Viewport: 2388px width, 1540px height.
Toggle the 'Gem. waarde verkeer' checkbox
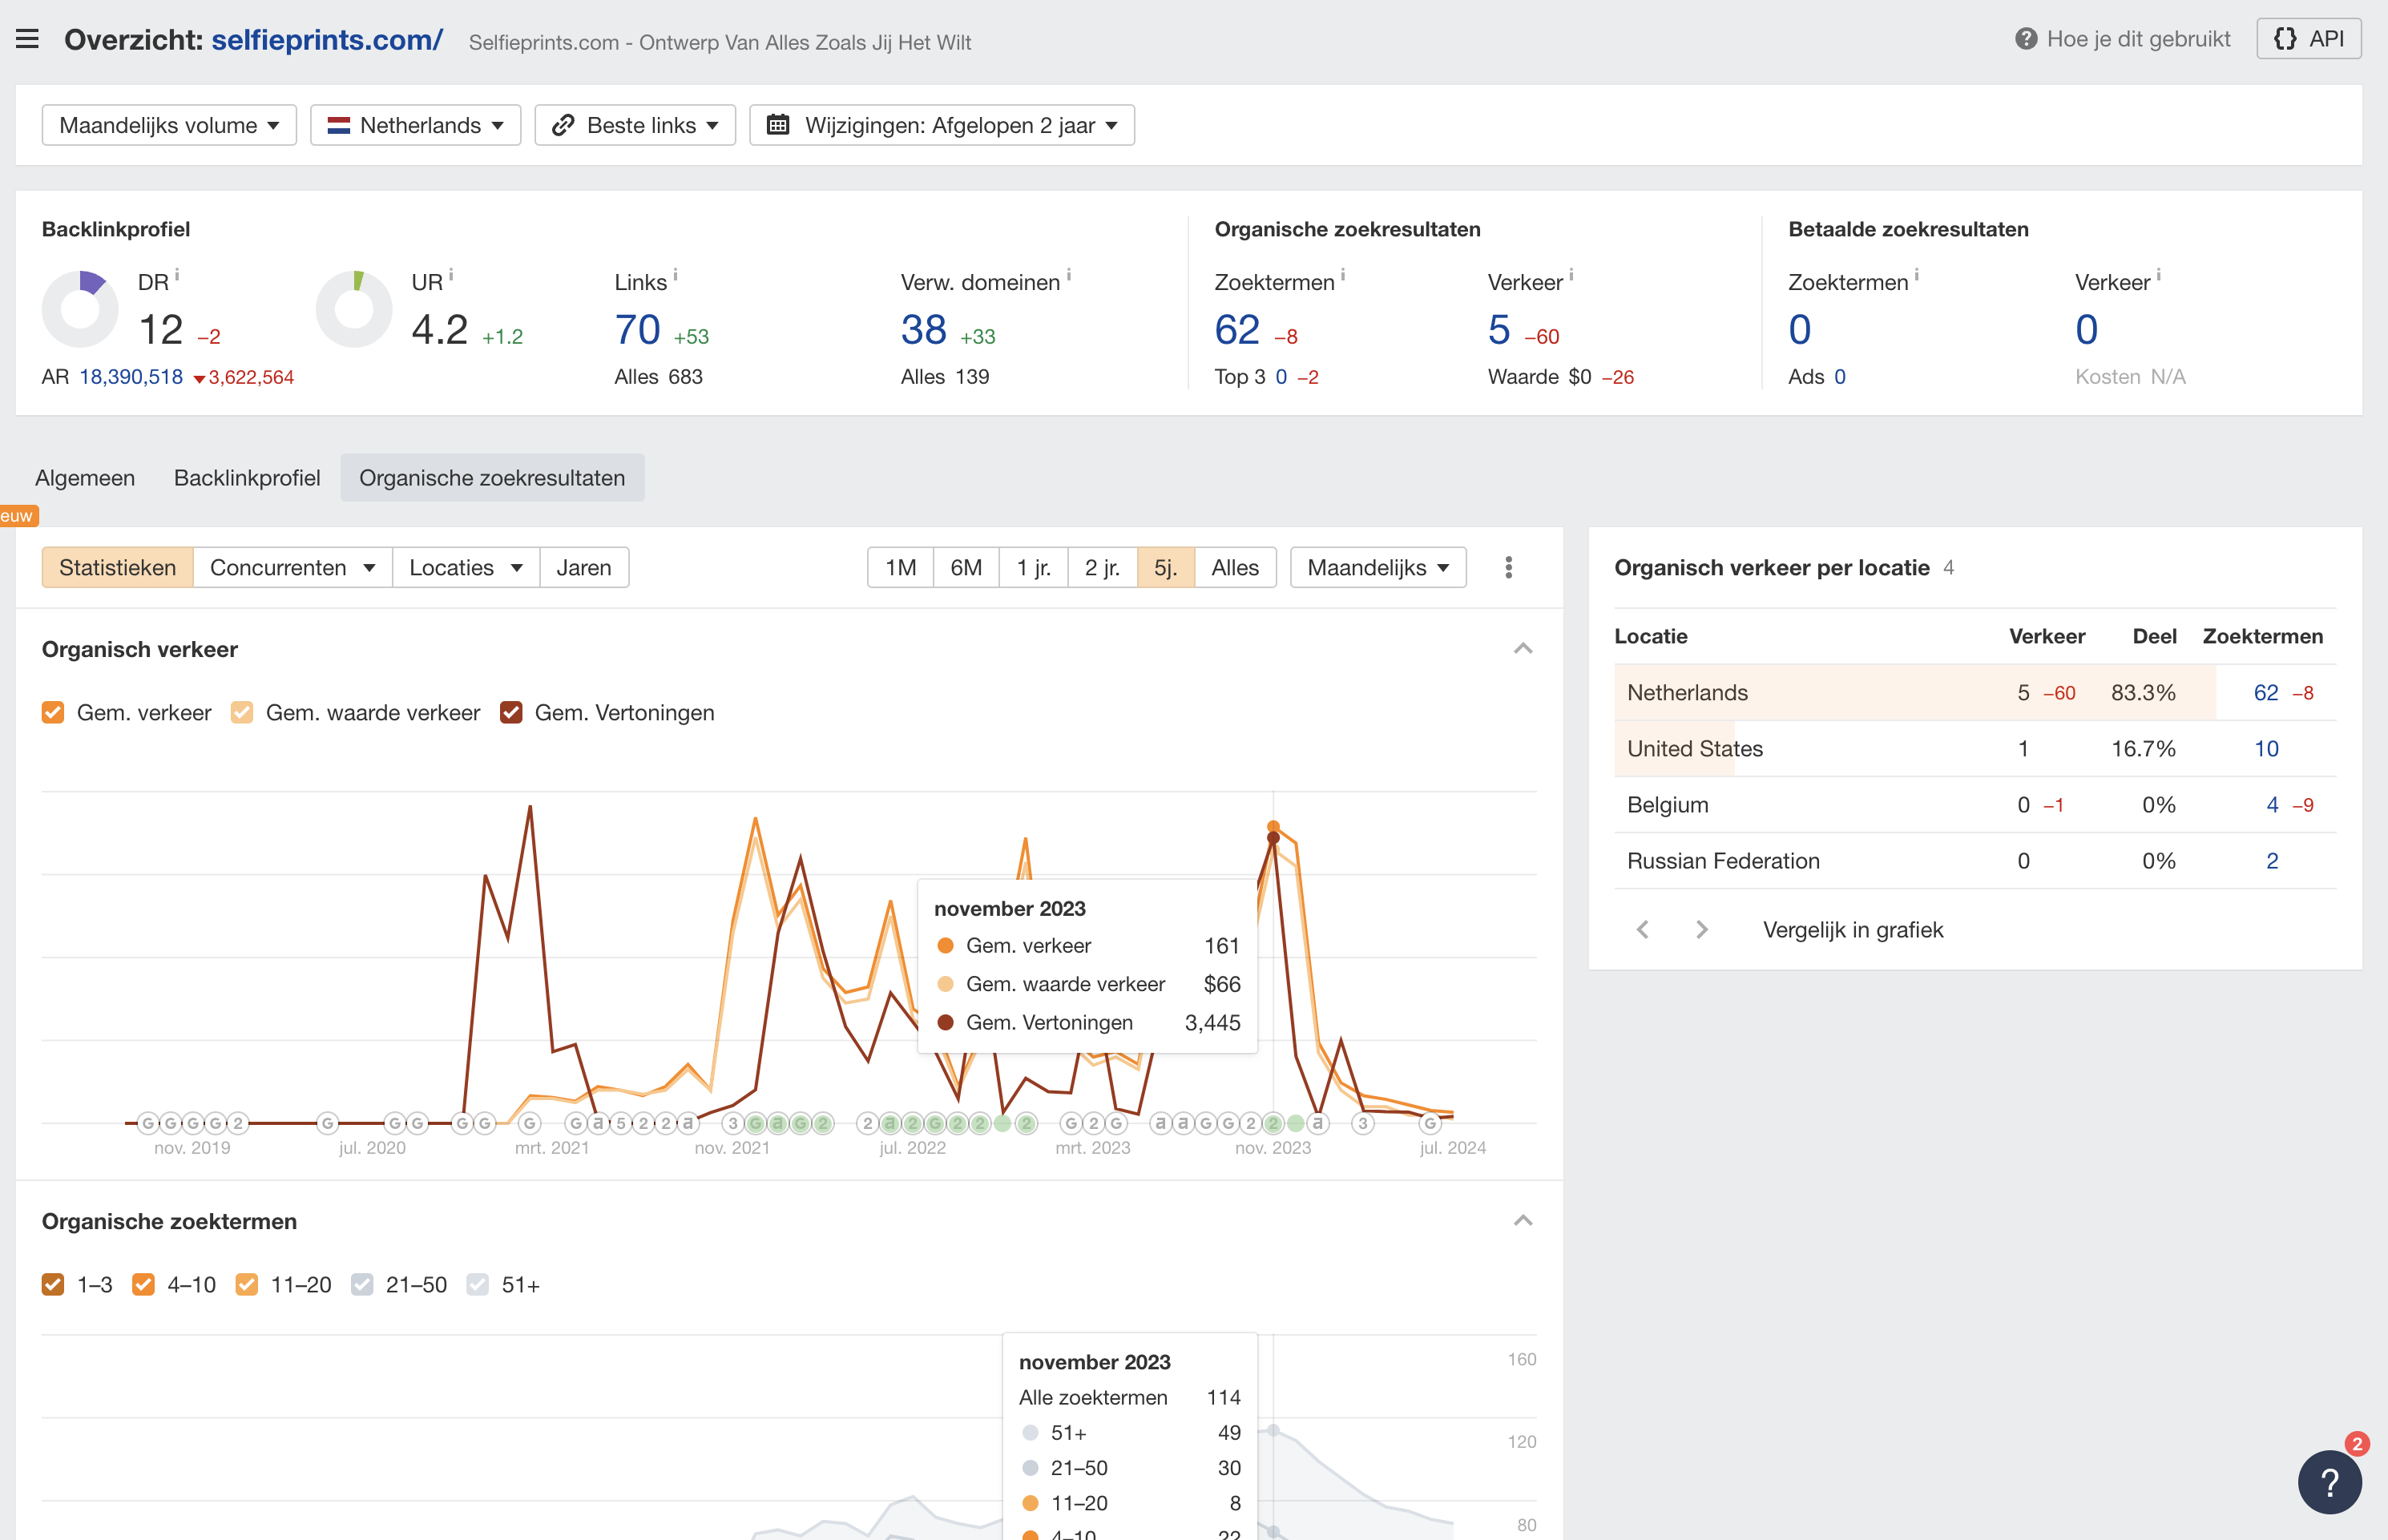click(x=242, y=712)
